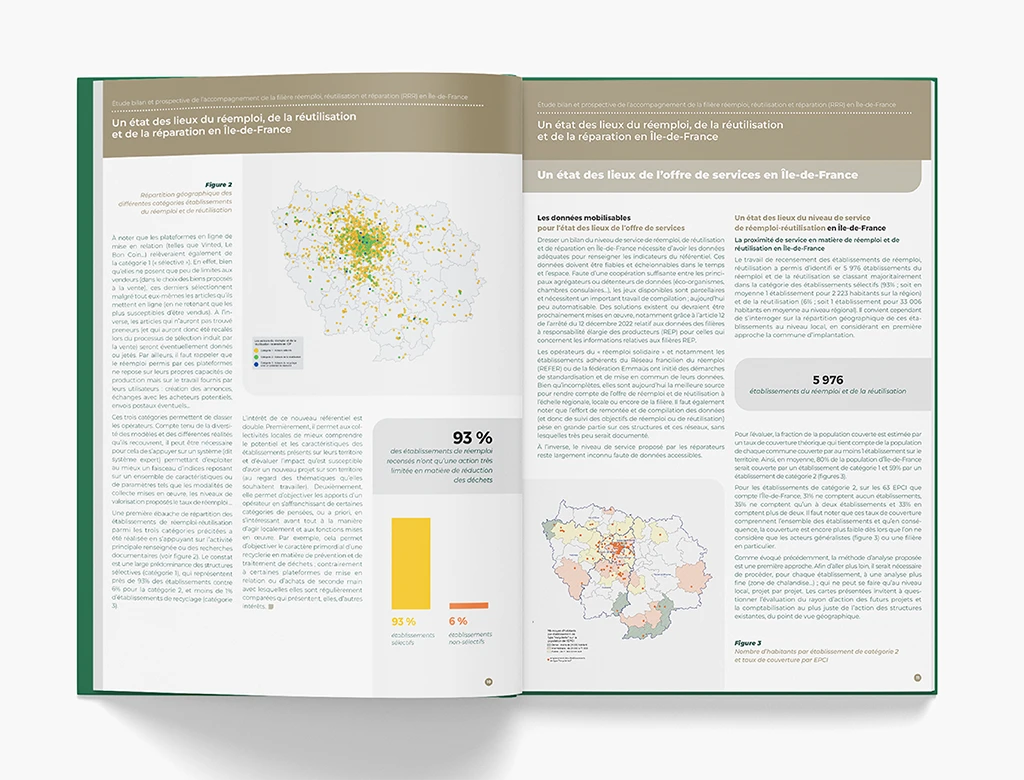Click the right page number badge

pos(916,677)
